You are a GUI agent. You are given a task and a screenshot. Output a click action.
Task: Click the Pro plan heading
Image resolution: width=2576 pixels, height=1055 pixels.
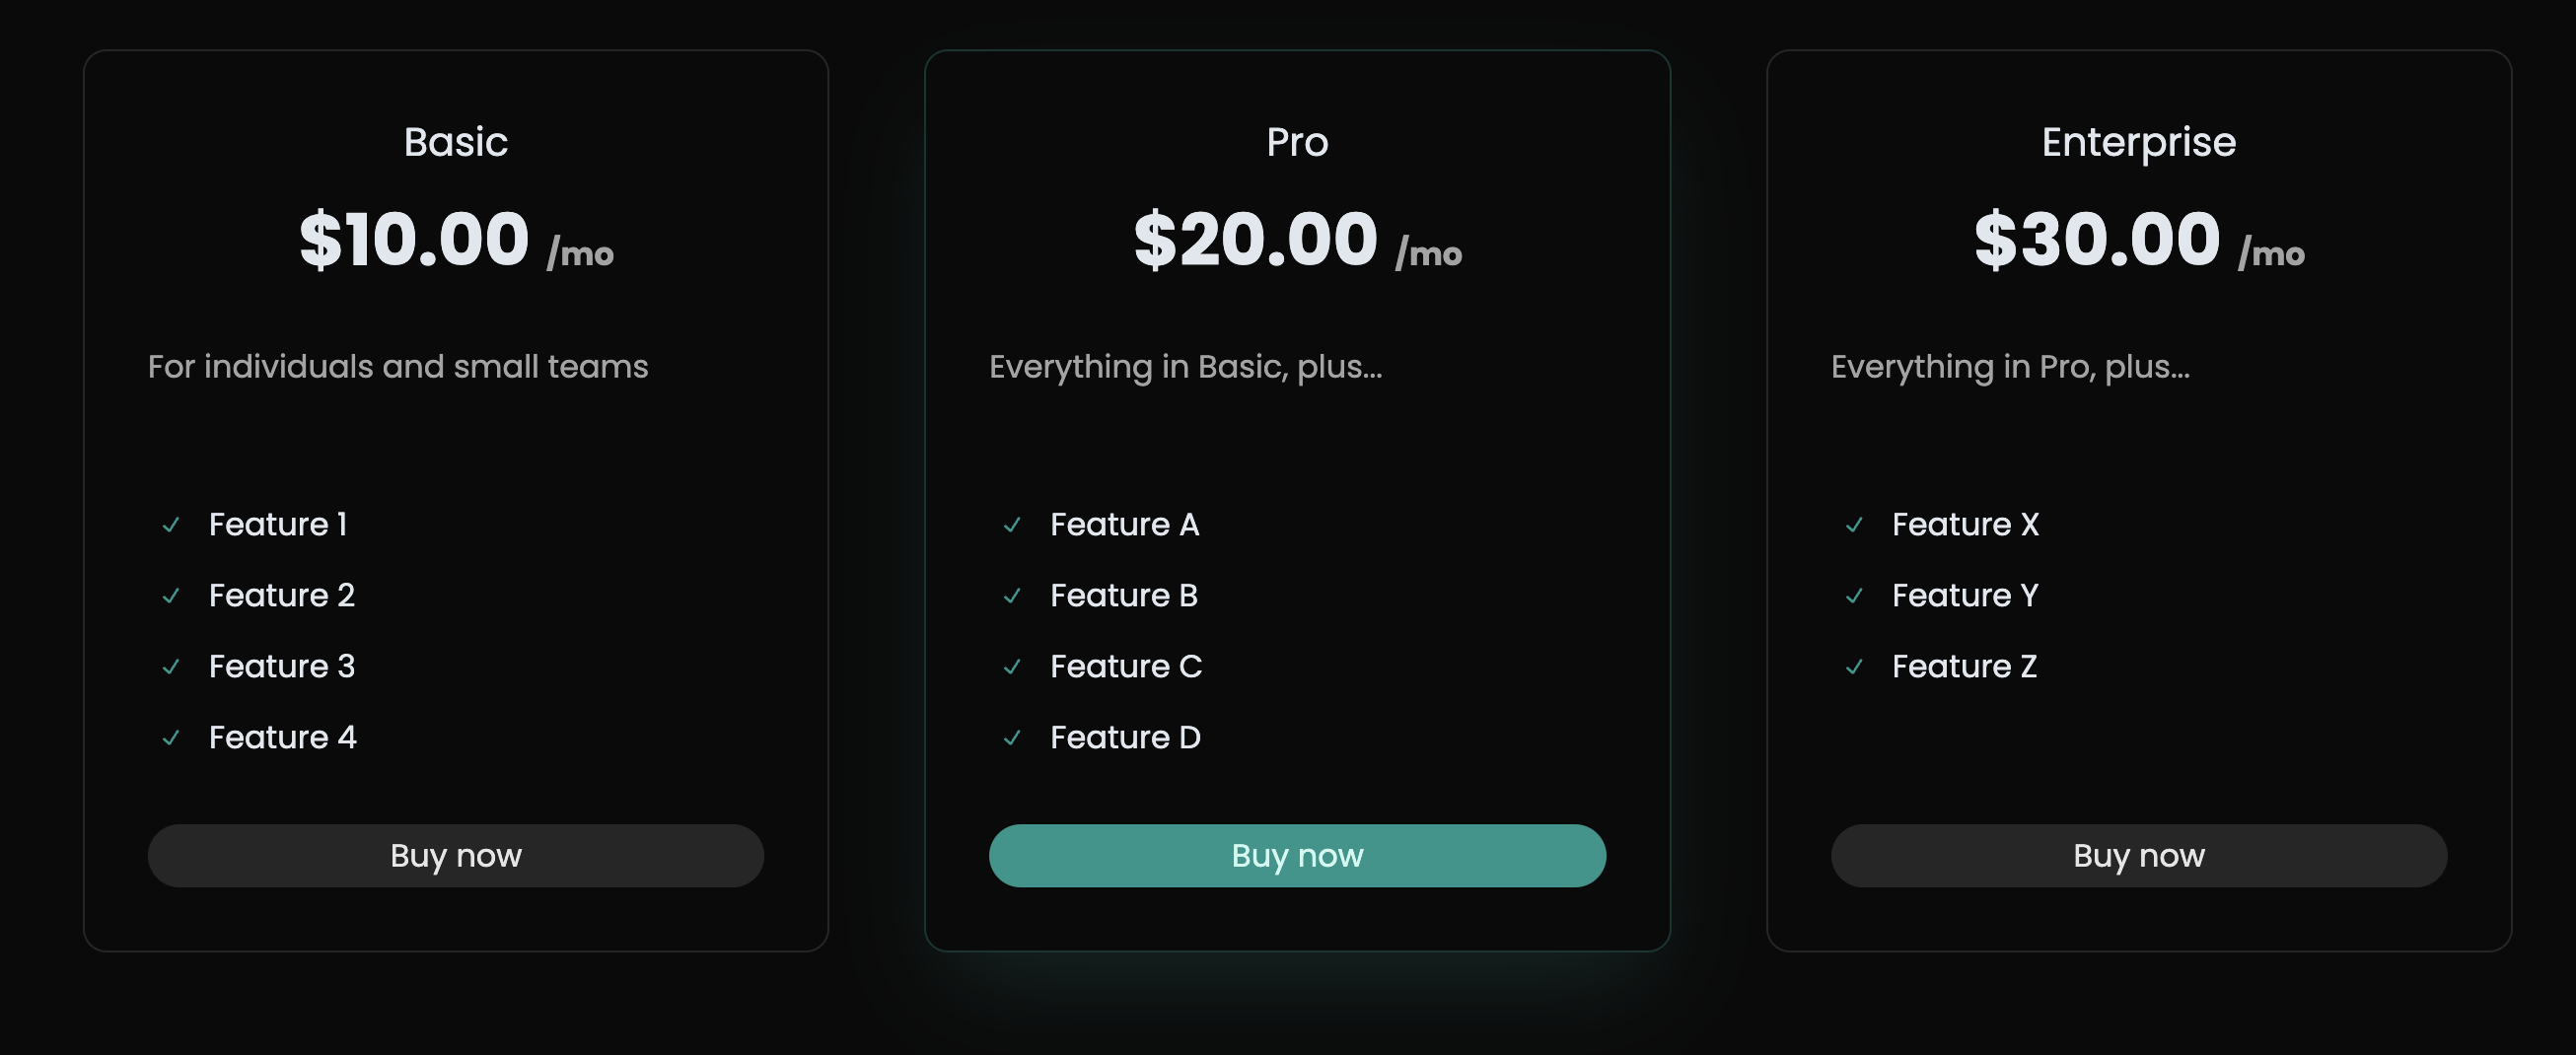[x=1297, y=142]
